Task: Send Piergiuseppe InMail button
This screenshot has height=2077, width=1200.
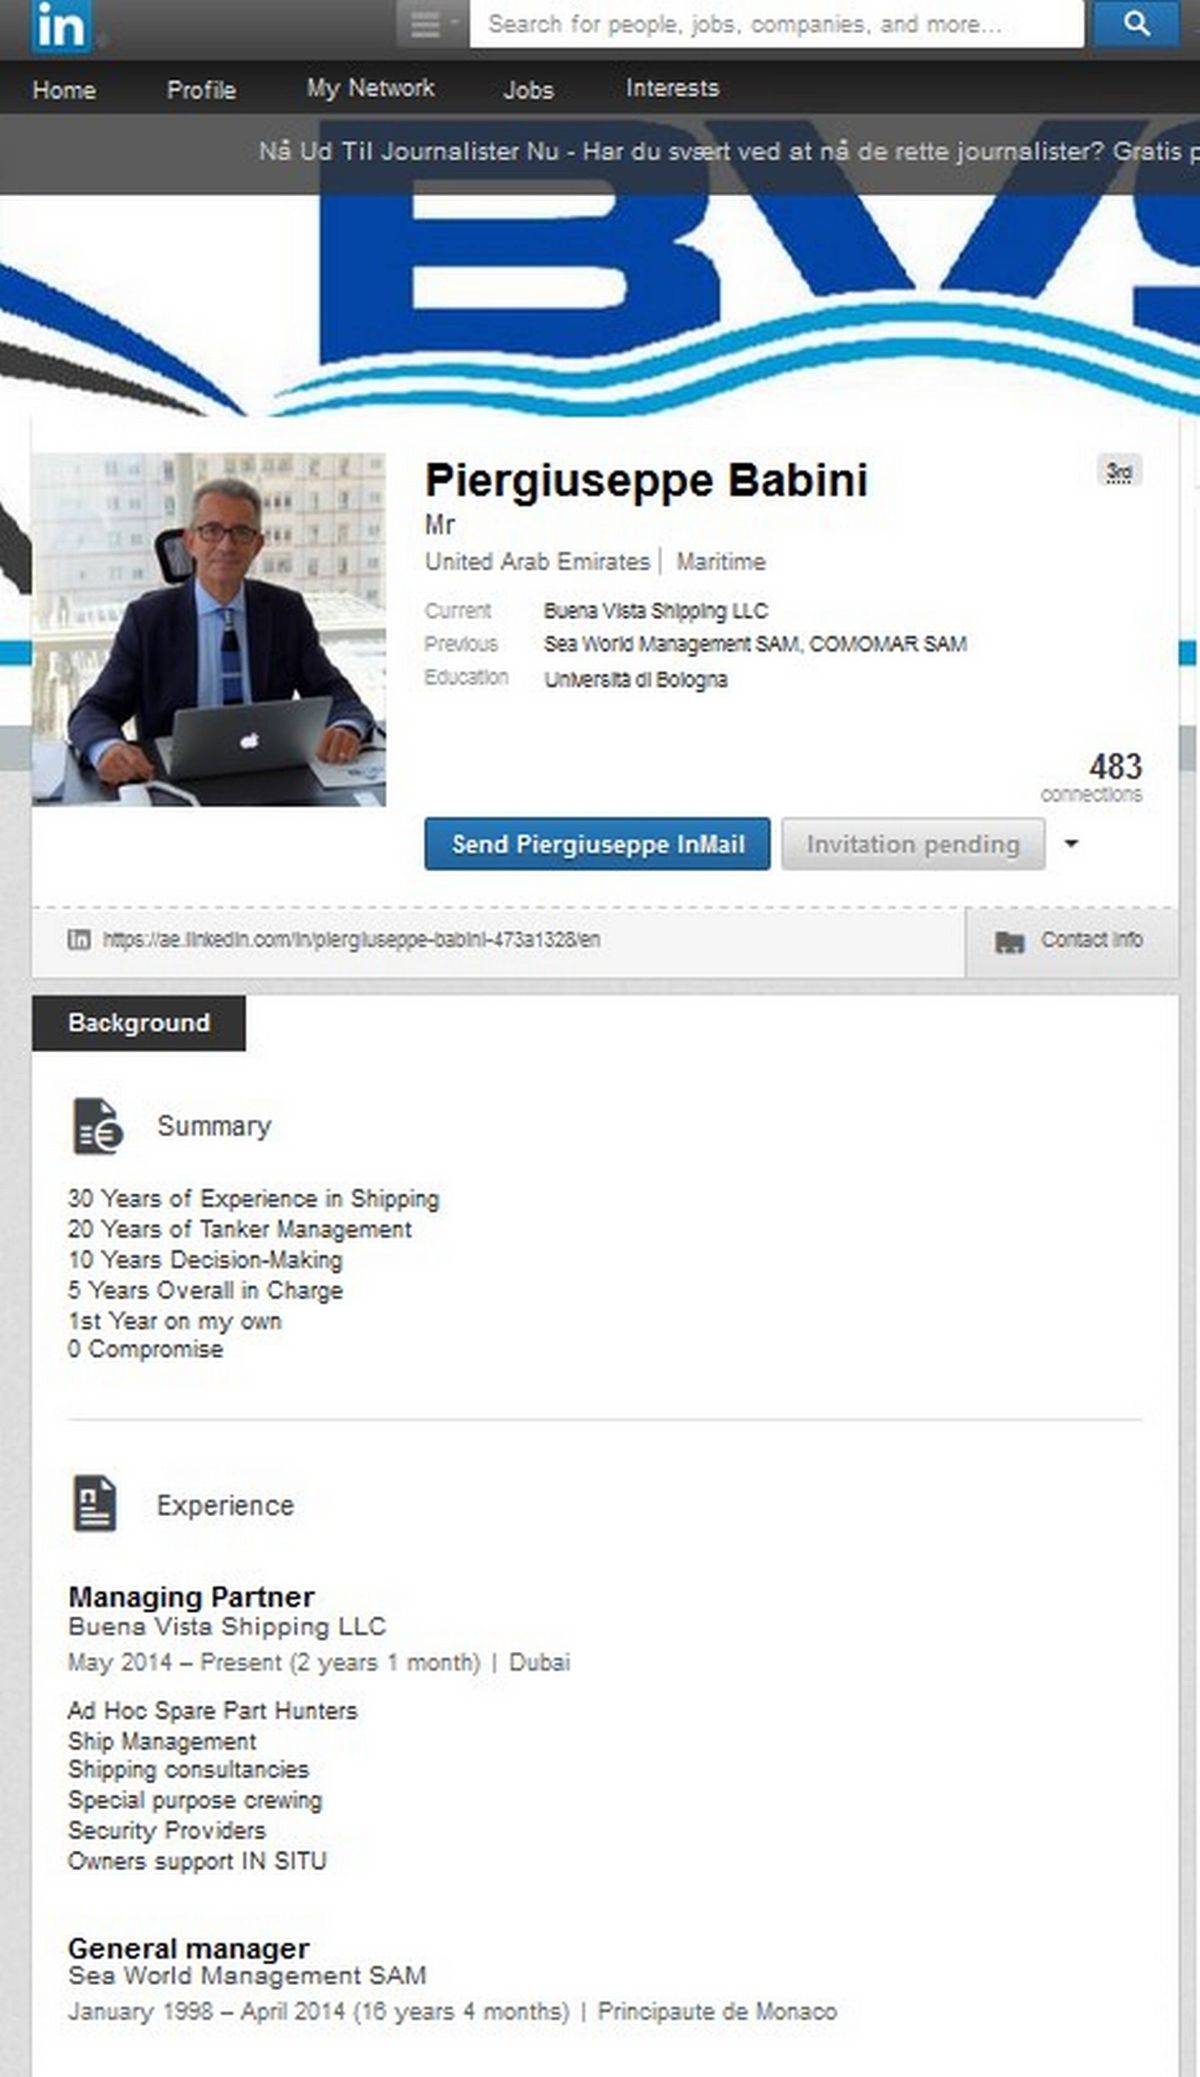Action: [597, 844]
